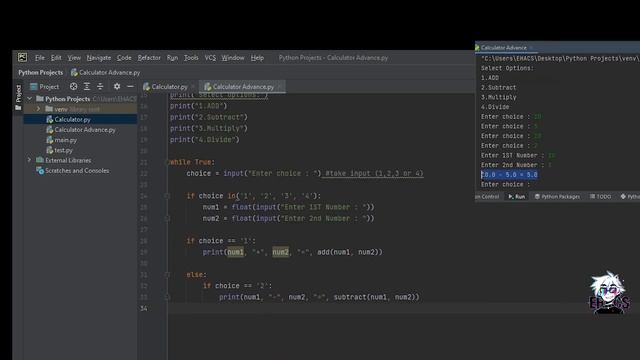640x360 pixels.
Task: Open the Refactor menu
Action: coord(149,58)
